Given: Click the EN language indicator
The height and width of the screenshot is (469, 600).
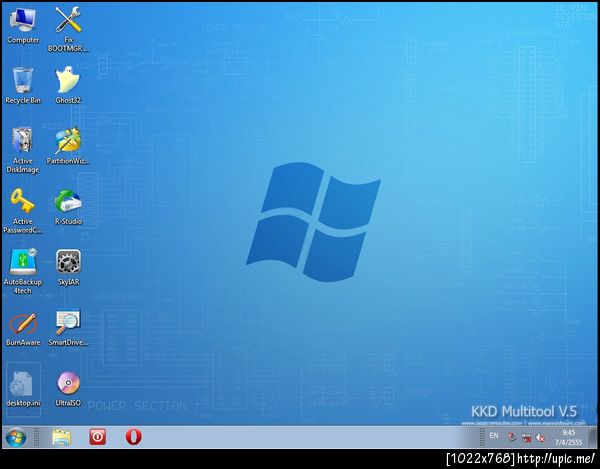Looking at the screenshot, I should click(x=494, y=436).
